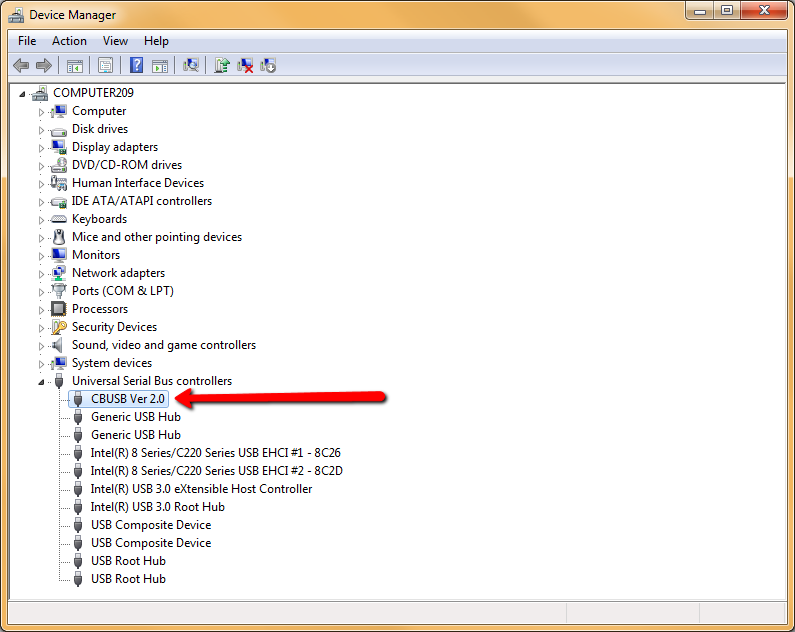Click the DVD/CD-ROM drives disc icon
Viewport: 795px width, 632px height.
pos(59,165)
